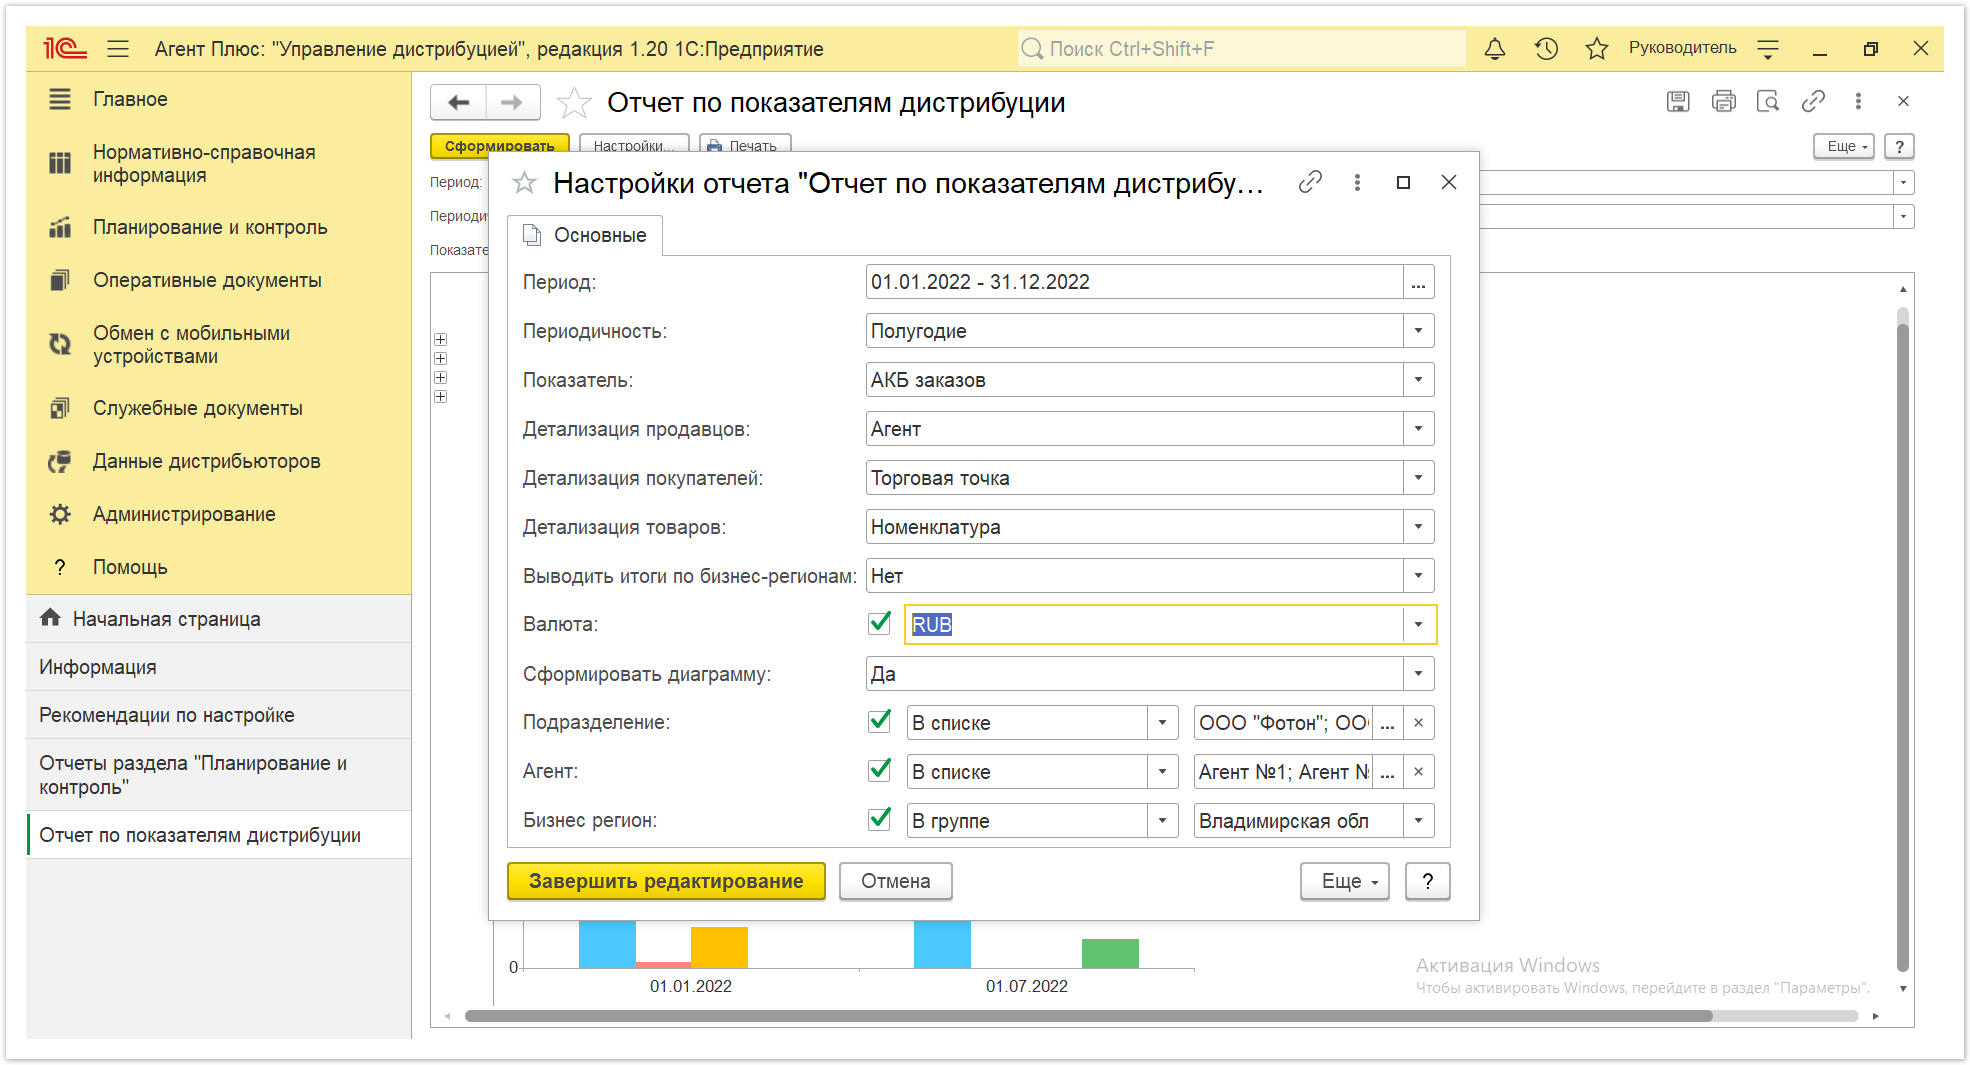Click Завершить редактирование button
The width and height of the screenshot is (1970, 1065).
tap(666, 881)
